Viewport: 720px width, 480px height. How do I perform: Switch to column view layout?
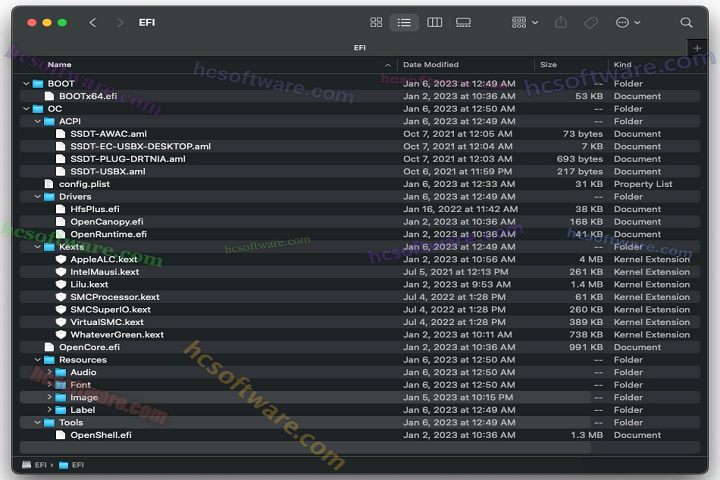434,22
